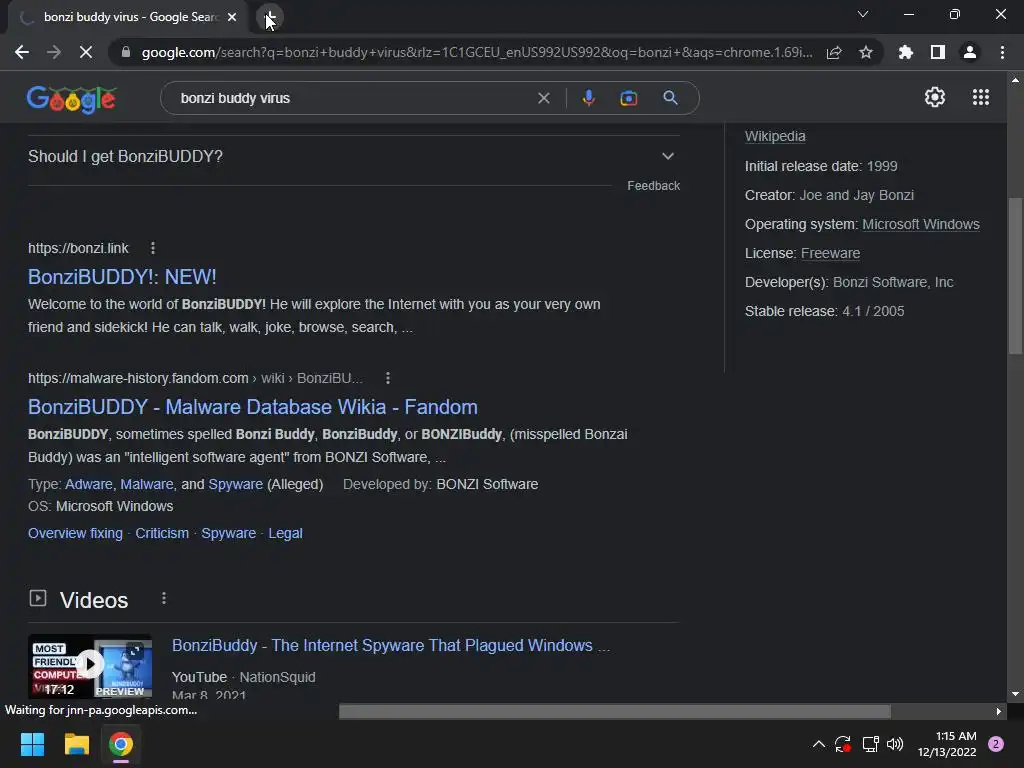Close the bonzi buddy virus tab

232,17
